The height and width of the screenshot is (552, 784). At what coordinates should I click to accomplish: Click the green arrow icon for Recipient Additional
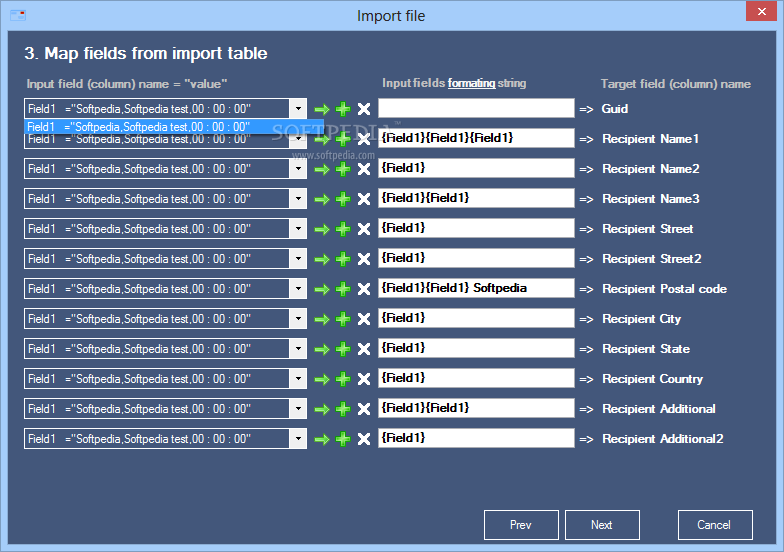(322, 409)
